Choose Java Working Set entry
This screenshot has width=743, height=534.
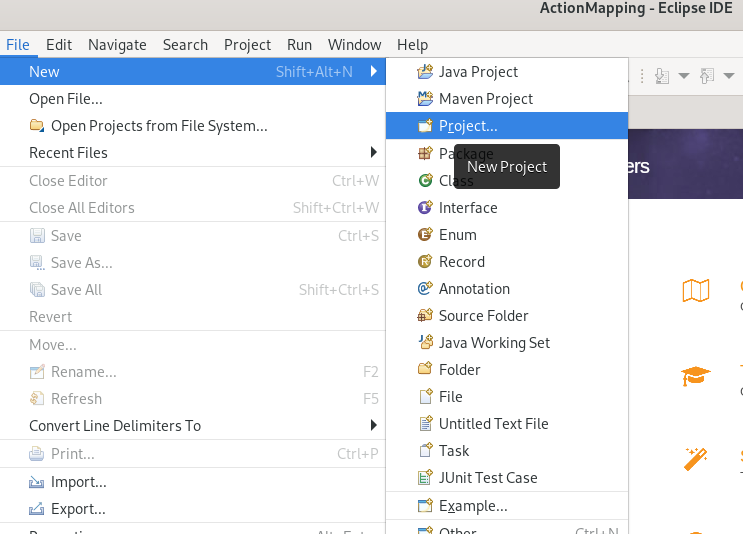(507, 342)
